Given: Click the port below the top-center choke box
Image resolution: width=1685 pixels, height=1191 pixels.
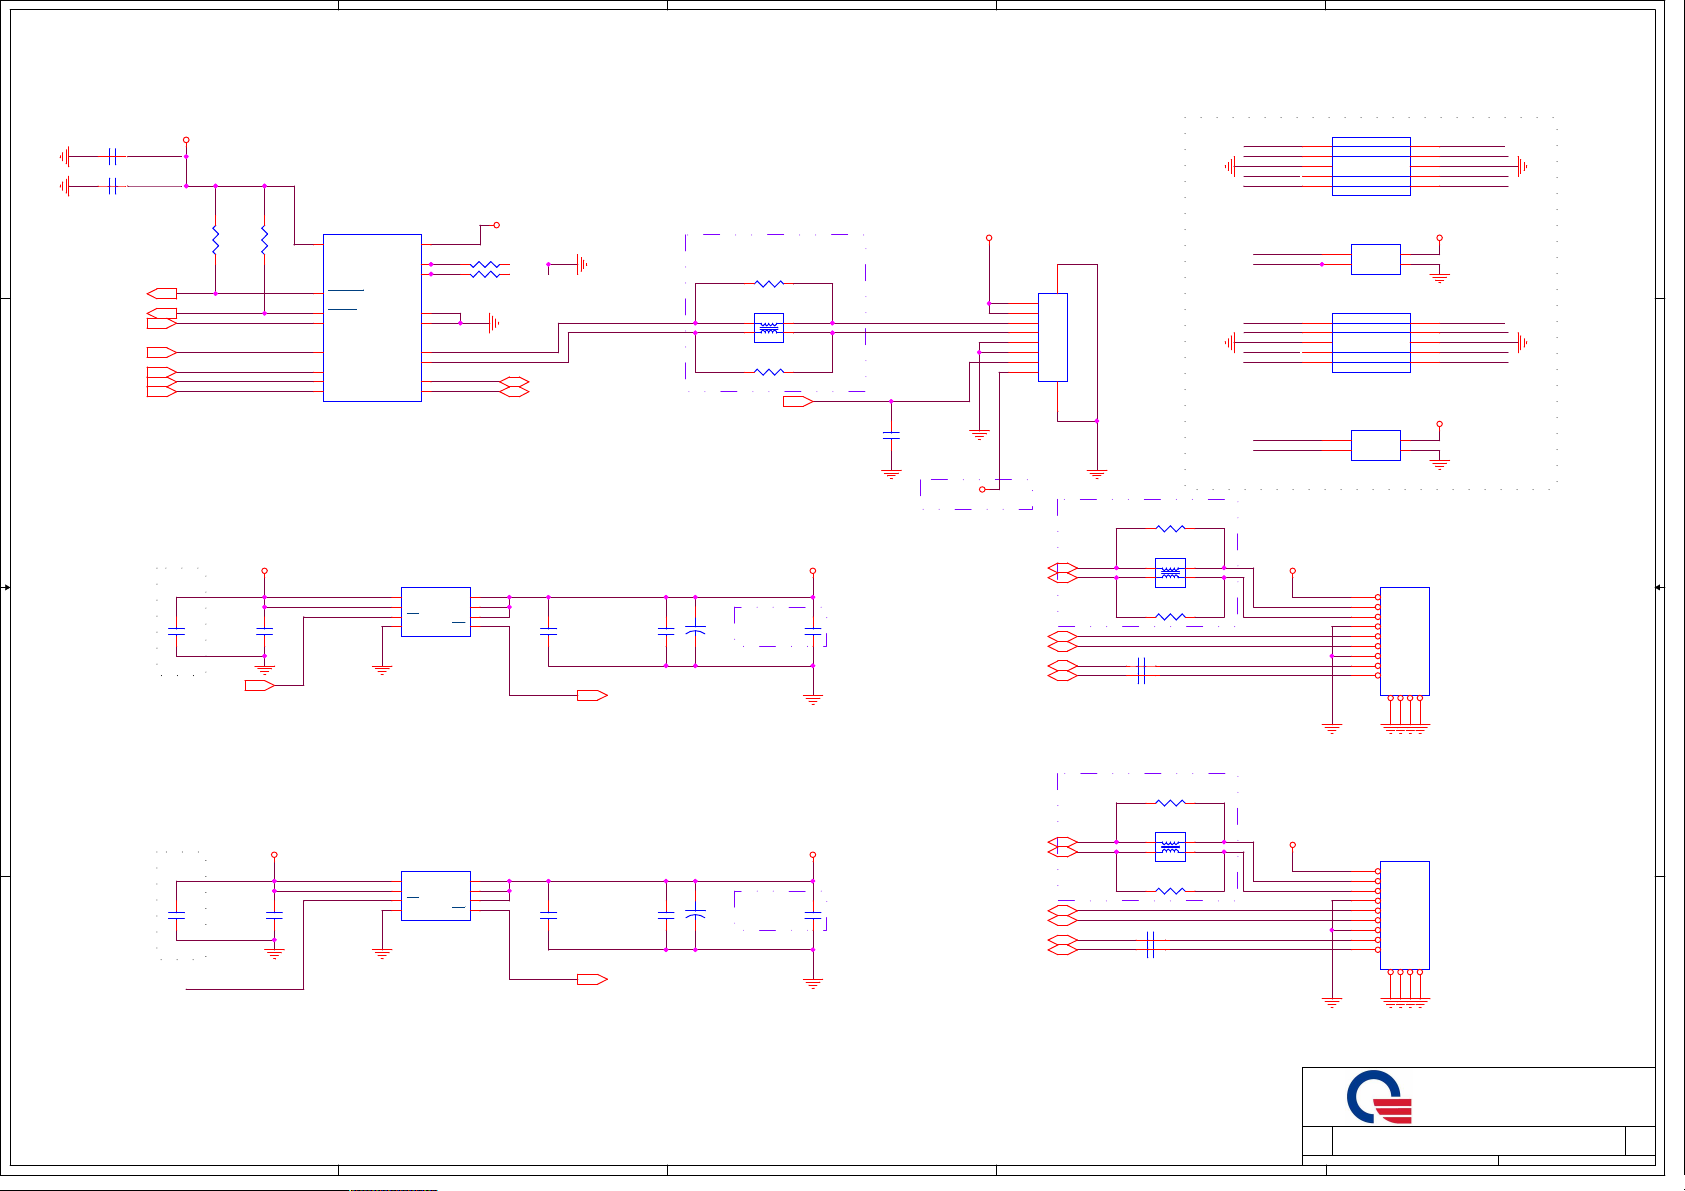Looking at the screenshot, I should [797, 401].
